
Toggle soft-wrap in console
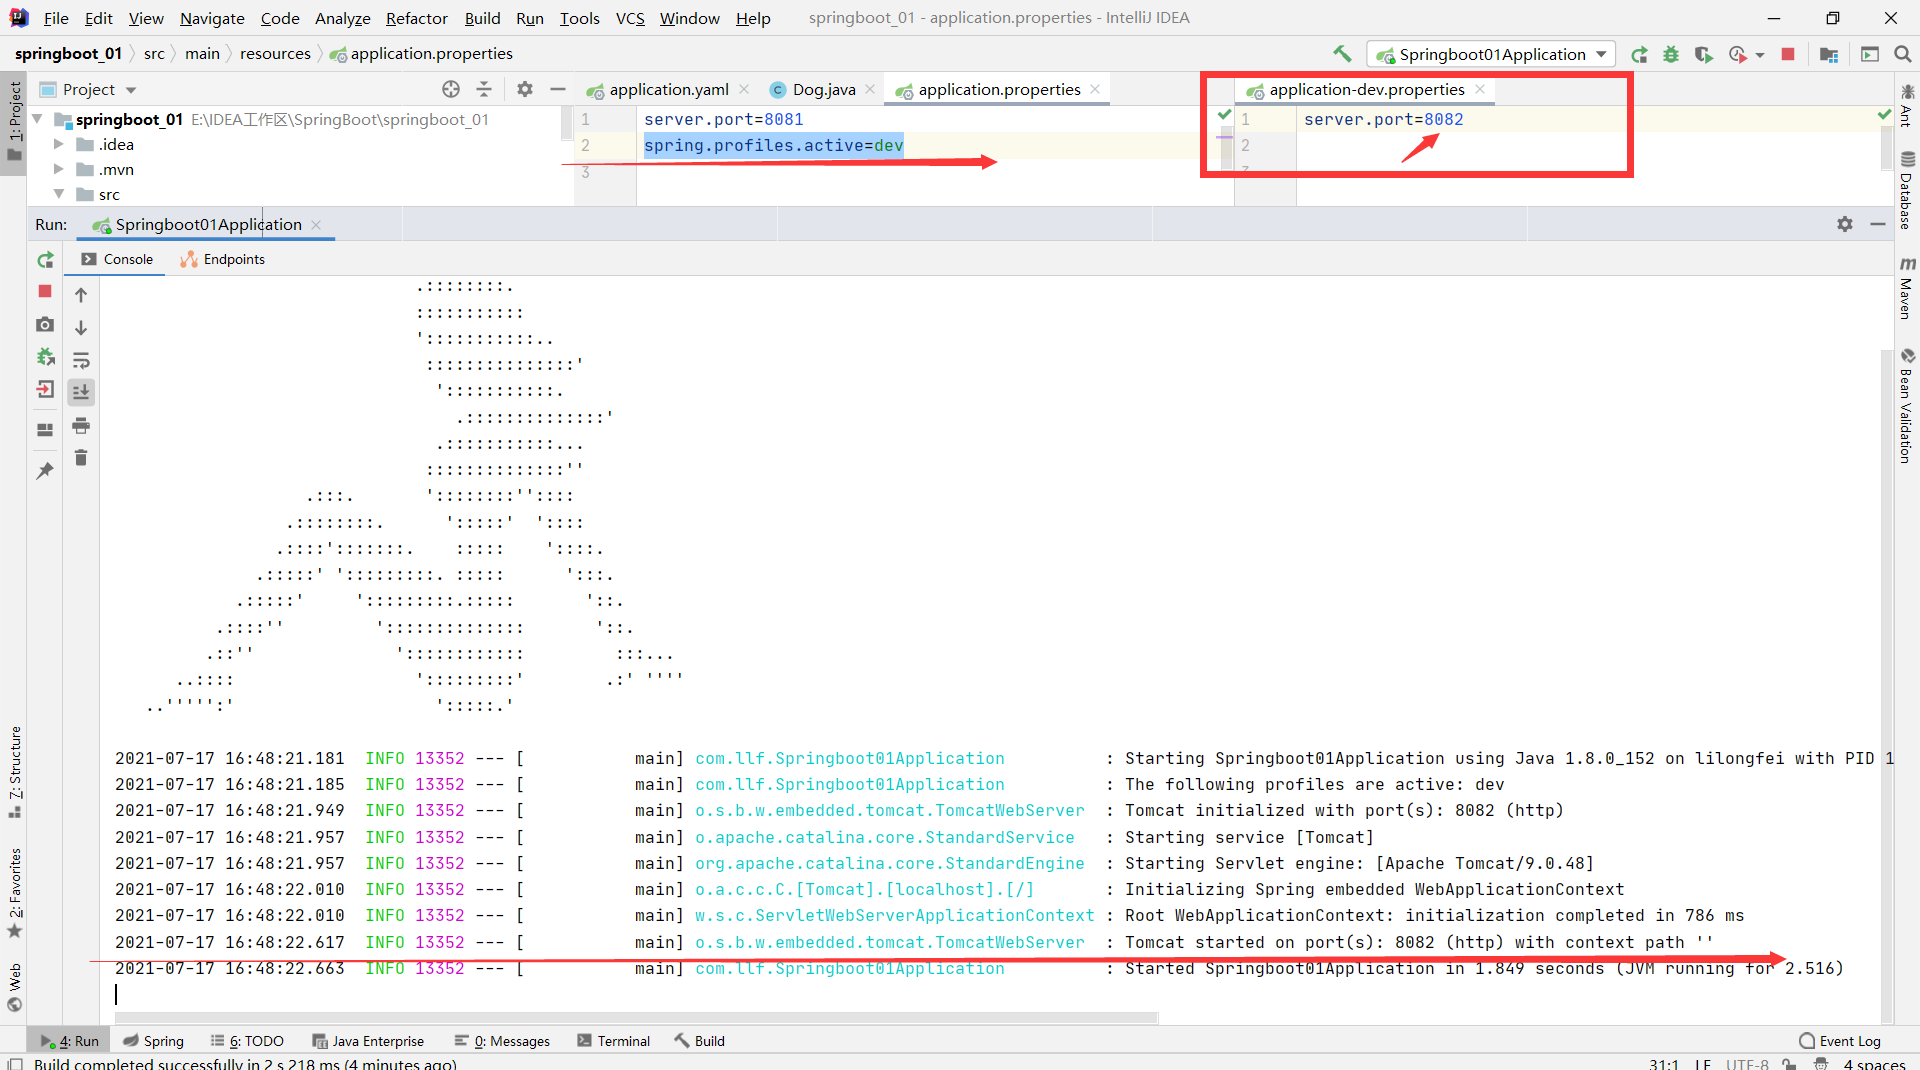coord(81,360)
